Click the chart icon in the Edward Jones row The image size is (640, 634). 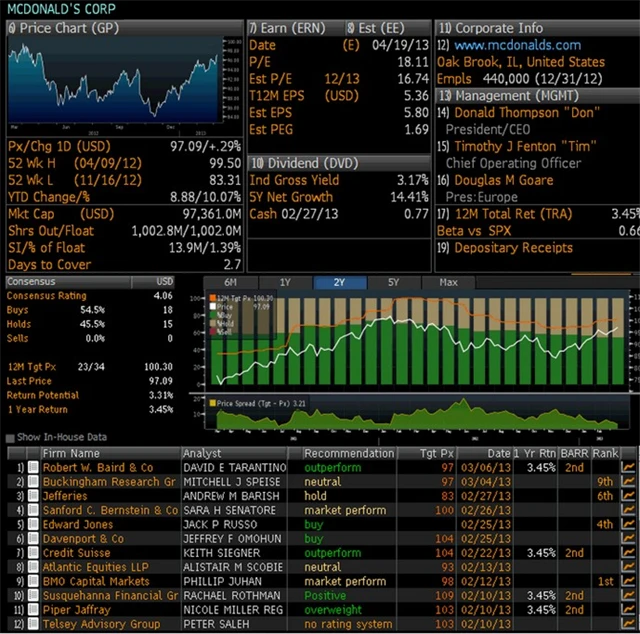631,524
